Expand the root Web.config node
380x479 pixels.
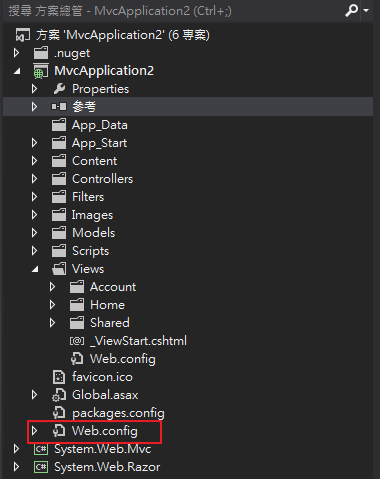click(34, 431)
